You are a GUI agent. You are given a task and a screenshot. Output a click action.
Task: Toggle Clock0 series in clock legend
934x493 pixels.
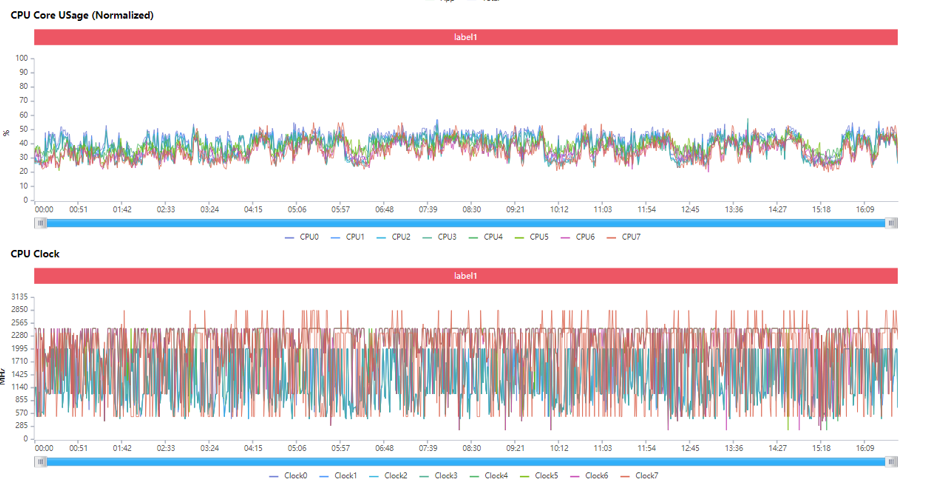click(x=288, y=476)
